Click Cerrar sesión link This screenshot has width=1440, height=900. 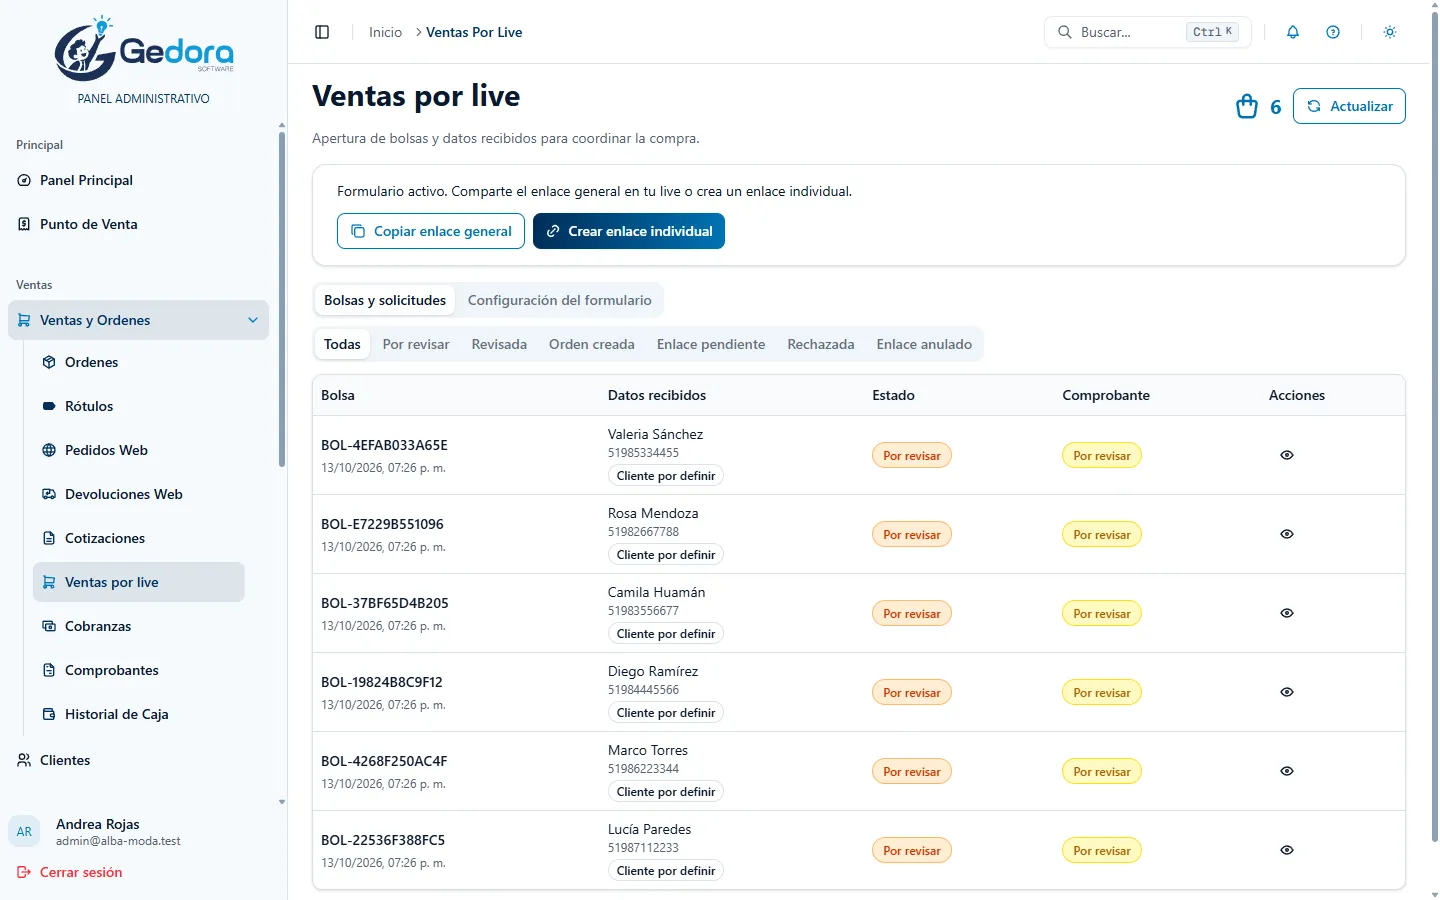pyautogui.click(x=70, y=872)
